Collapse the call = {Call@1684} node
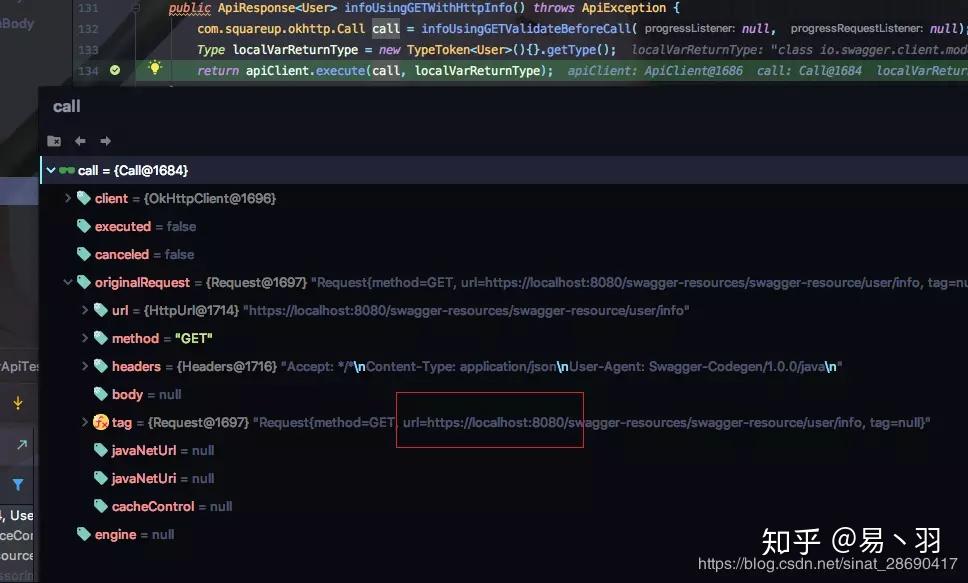The width and height of the screenshot is (968, 583). tap(50, 170)
